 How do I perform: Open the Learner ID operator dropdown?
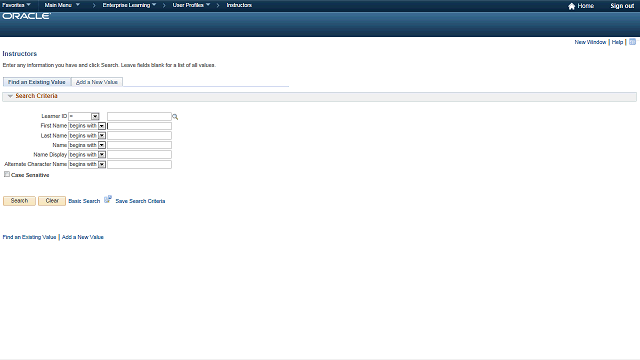(x=84, y=116)
